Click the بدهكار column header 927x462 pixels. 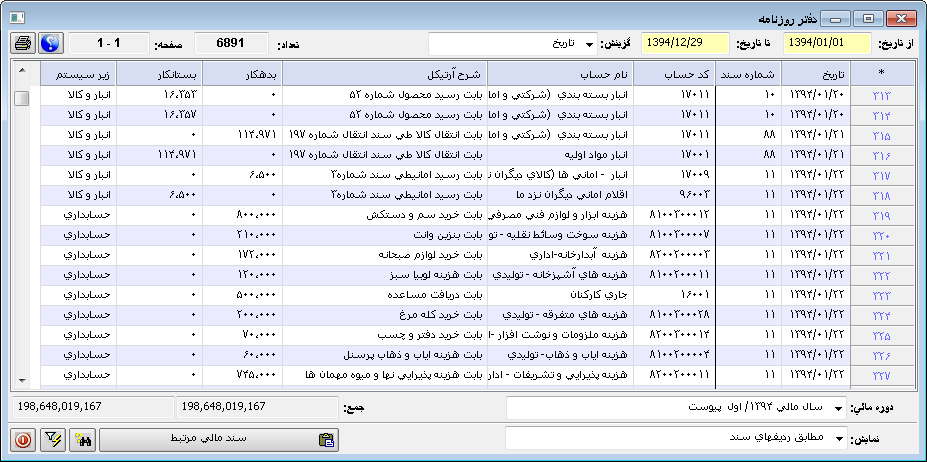(x=242, y=74)
